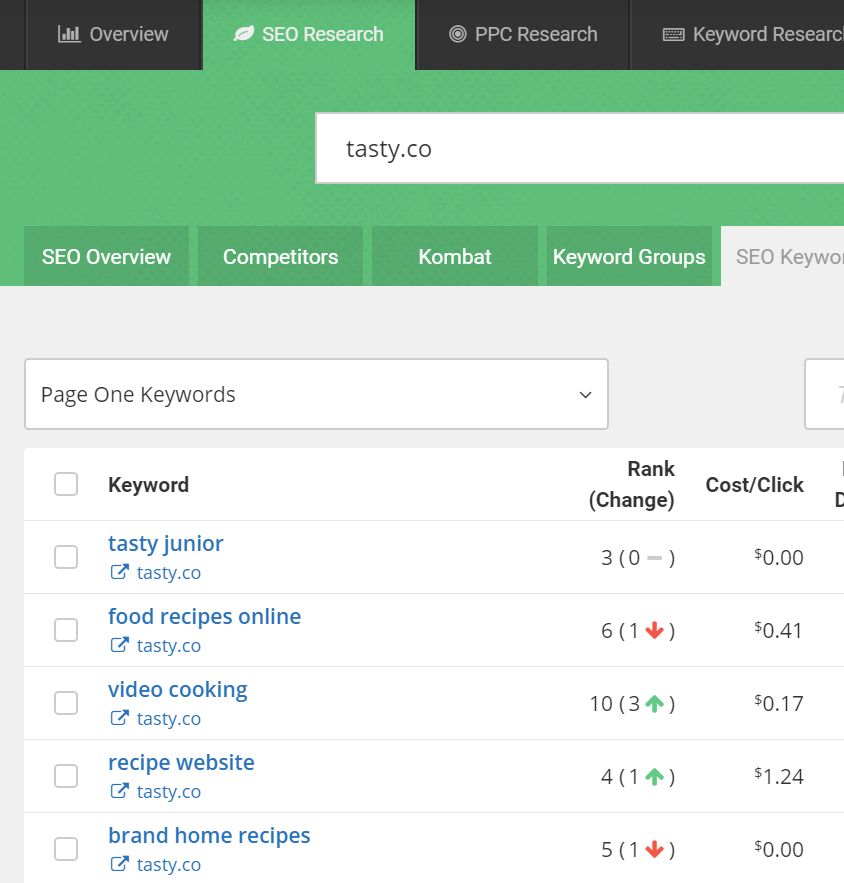Click external link icon under brand home recipes
The height and width of the screenshot is (883, 844).
[x=119, y=864]
